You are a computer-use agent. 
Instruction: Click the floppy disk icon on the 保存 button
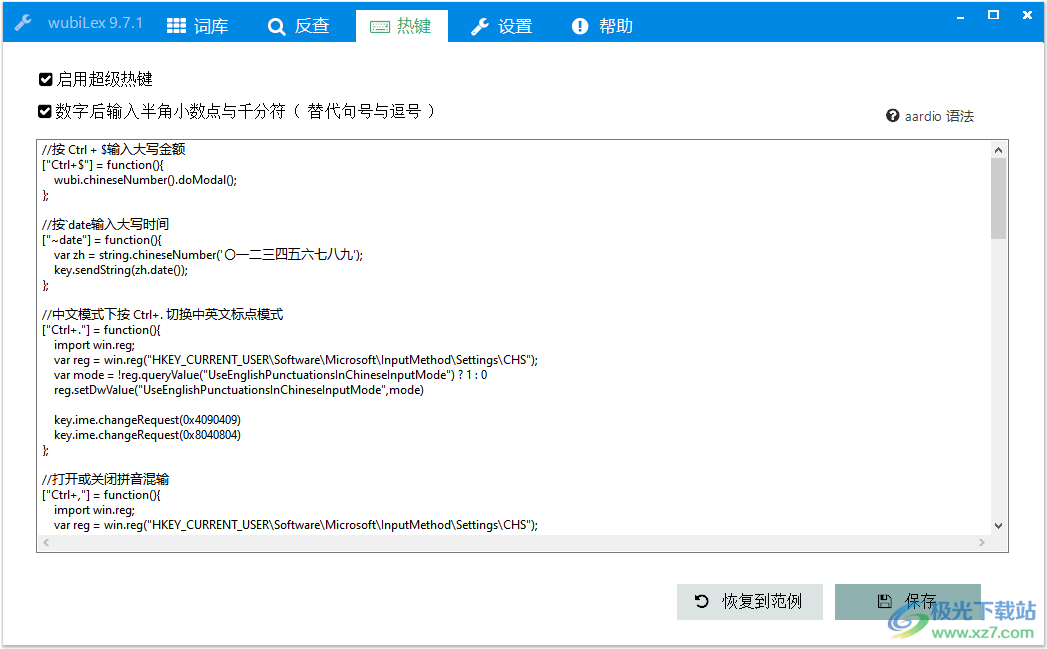(884, 601)
